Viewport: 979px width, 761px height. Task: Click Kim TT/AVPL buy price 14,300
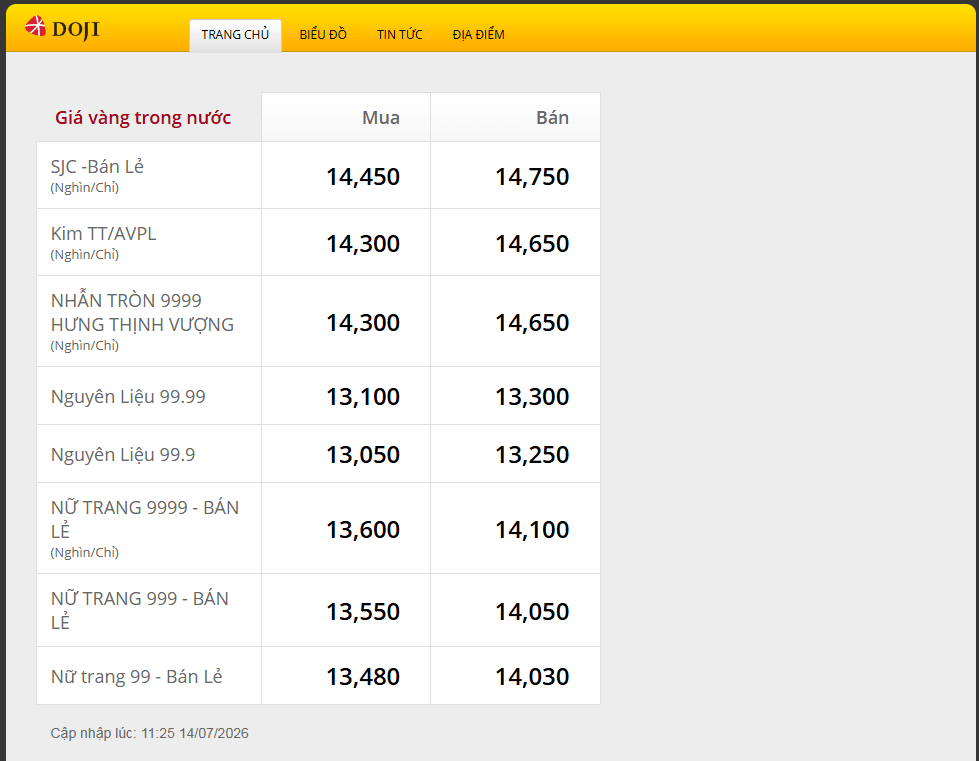coord(363,243)
